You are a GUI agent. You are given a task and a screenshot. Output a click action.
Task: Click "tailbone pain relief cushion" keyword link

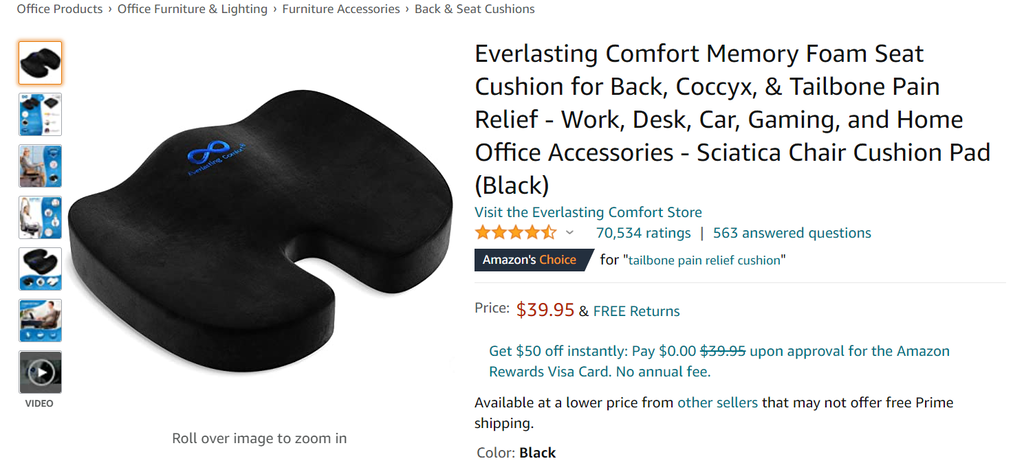point(704,260)
